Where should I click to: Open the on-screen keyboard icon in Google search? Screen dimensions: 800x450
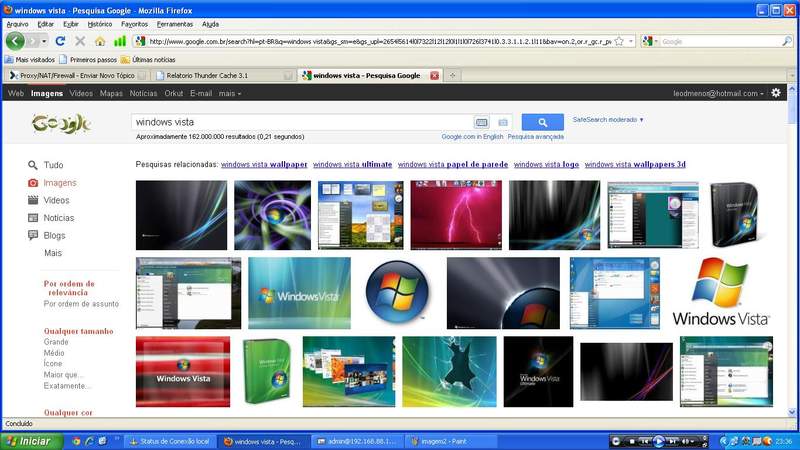point(481,122)
